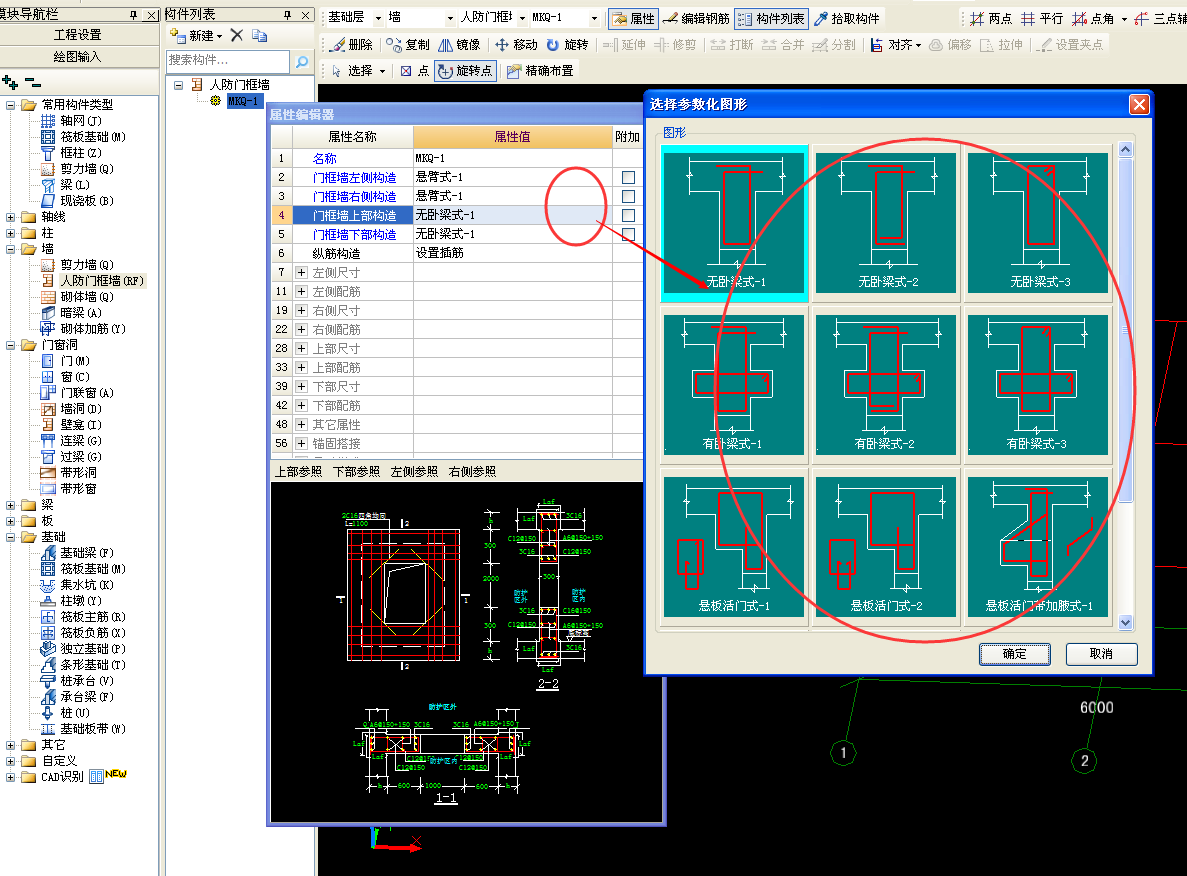This screenshot has height=876, width=1187.
Task: Select the 点角 axis tool
Action: tap(1093, 18)
